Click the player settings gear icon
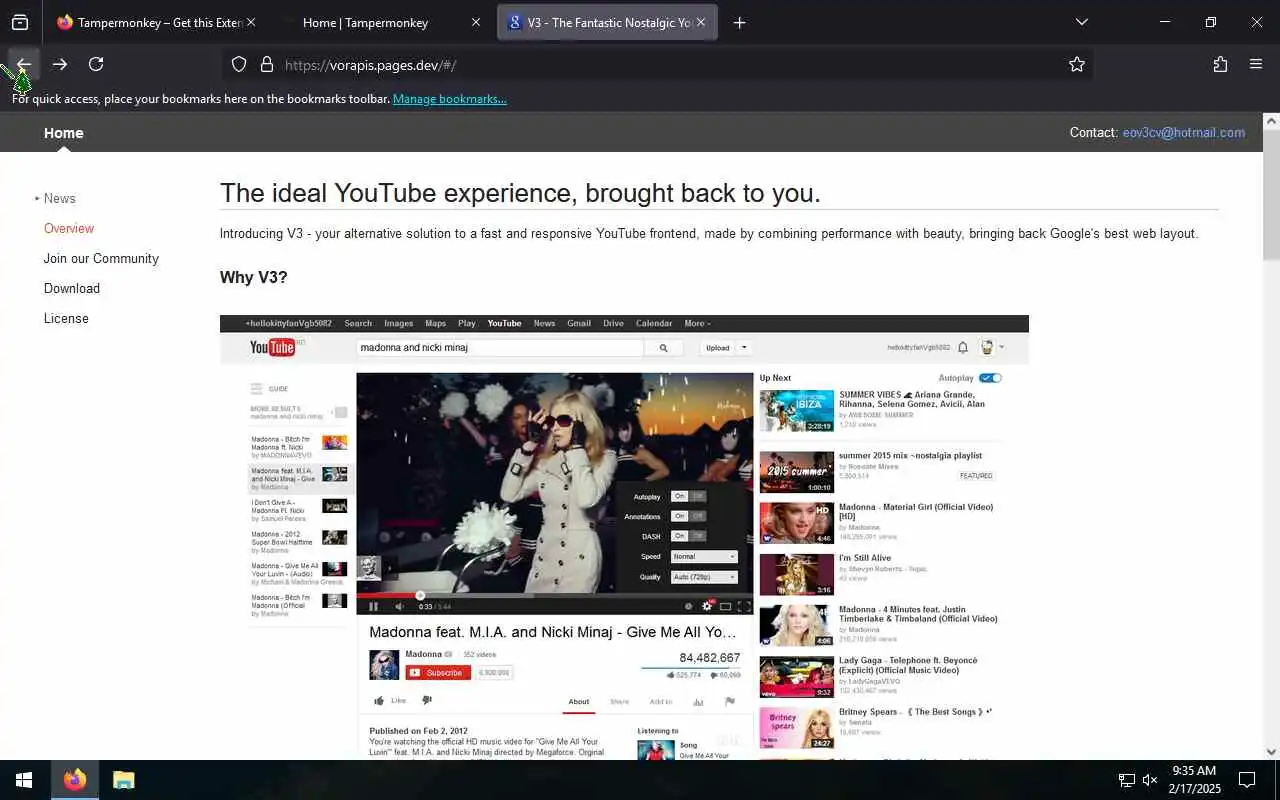 coord(707,606)
